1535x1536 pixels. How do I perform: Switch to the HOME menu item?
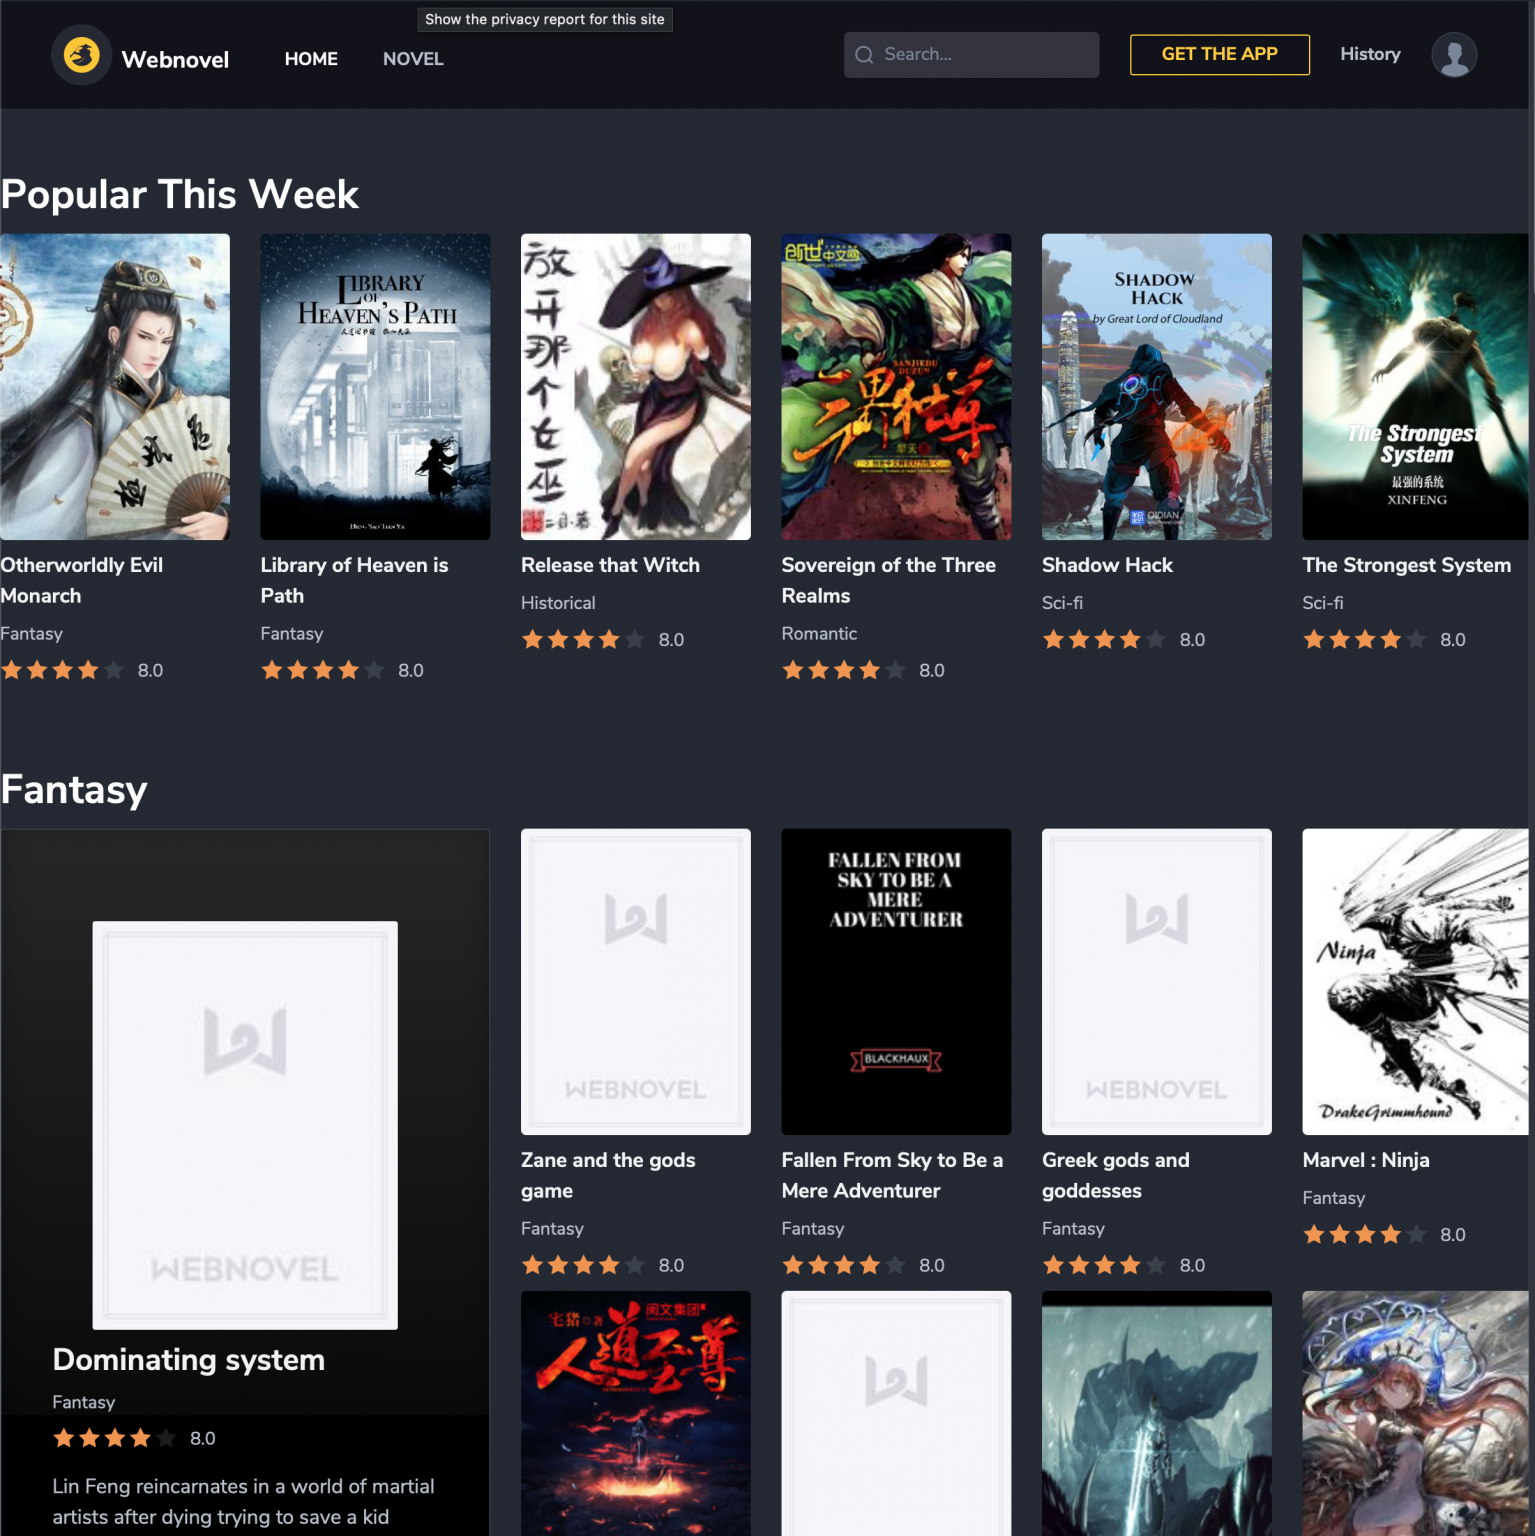[x=310, y=58]
